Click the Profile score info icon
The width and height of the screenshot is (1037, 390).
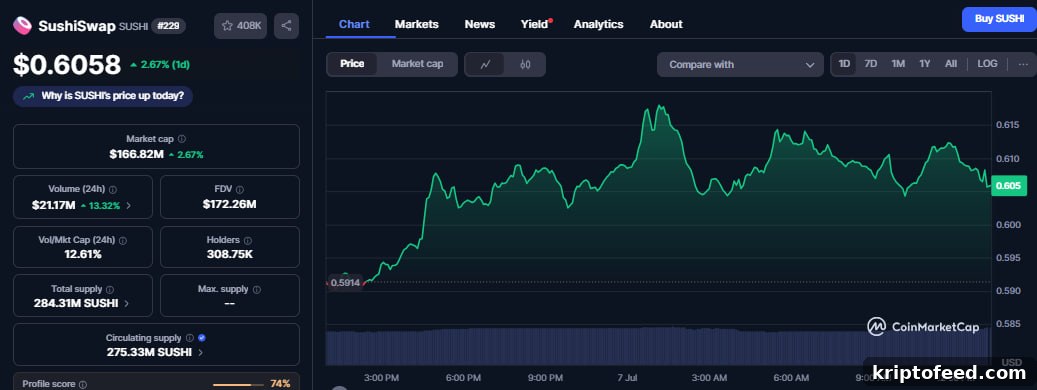point(83,384)
